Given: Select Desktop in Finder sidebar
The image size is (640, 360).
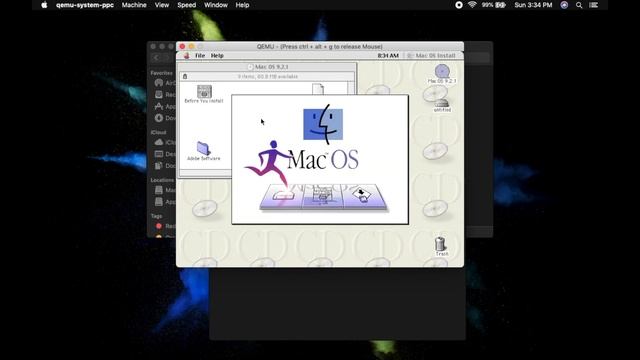Looking at the screenshot, I should (164, 154).
